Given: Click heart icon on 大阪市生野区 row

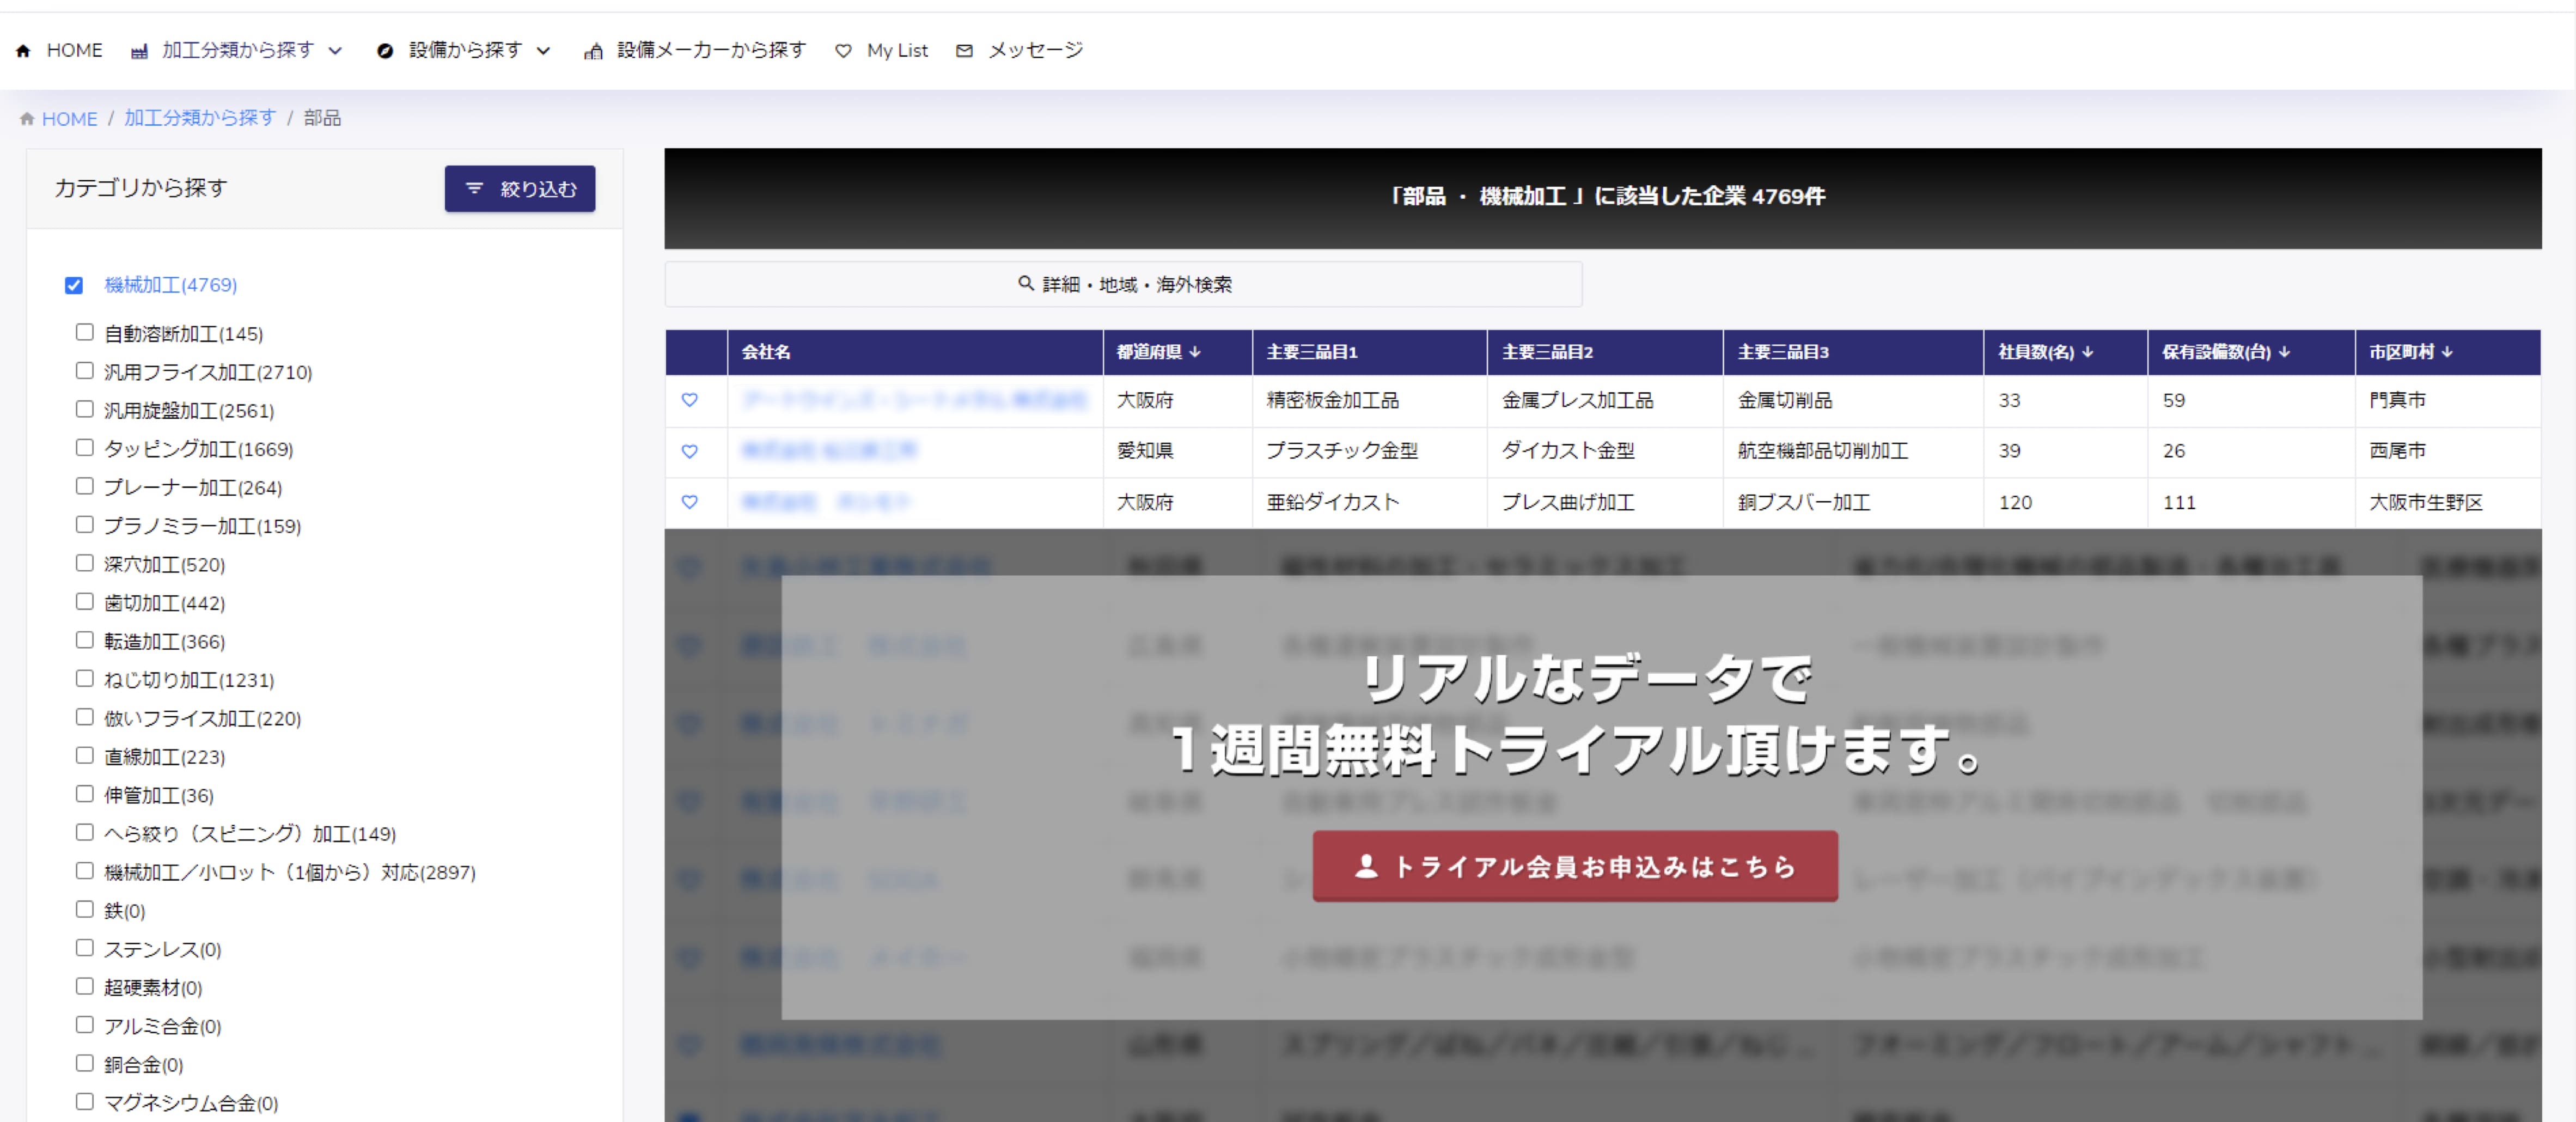Looking at the screenshot, I should tap(689, 502).
